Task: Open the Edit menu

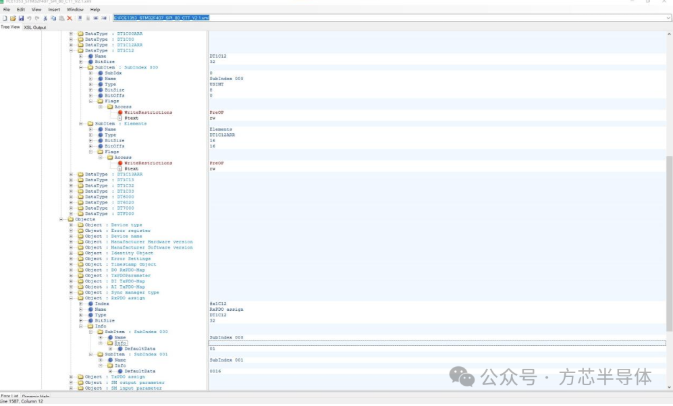Action: [x=21, y=9]
